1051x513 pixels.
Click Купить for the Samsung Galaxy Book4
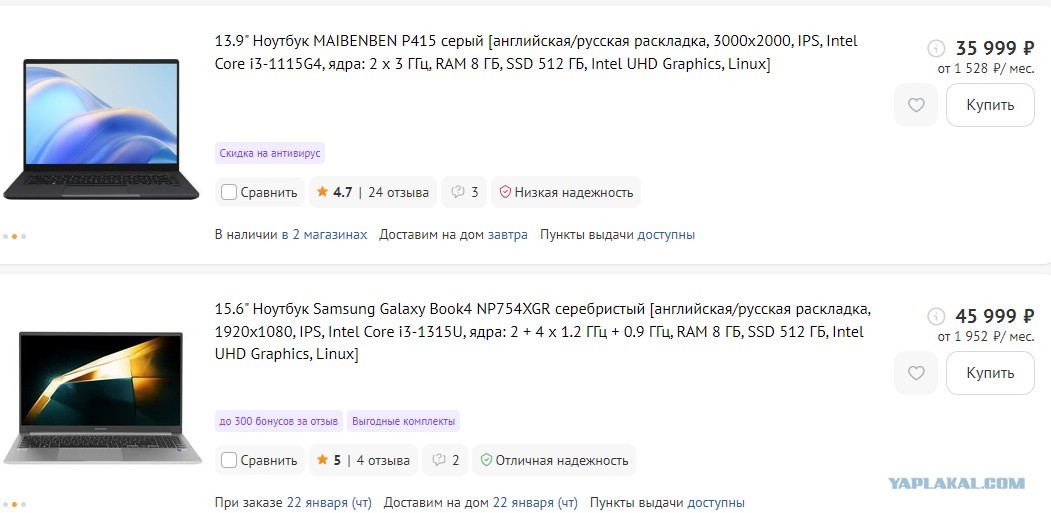click(x=990, y=373)
